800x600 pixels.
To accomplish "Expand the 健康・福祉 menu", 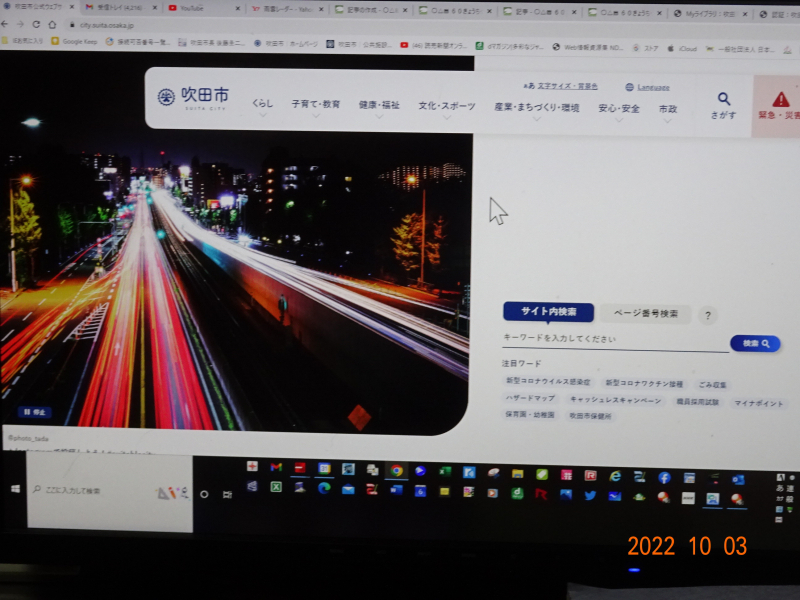I will pos(379,108).
